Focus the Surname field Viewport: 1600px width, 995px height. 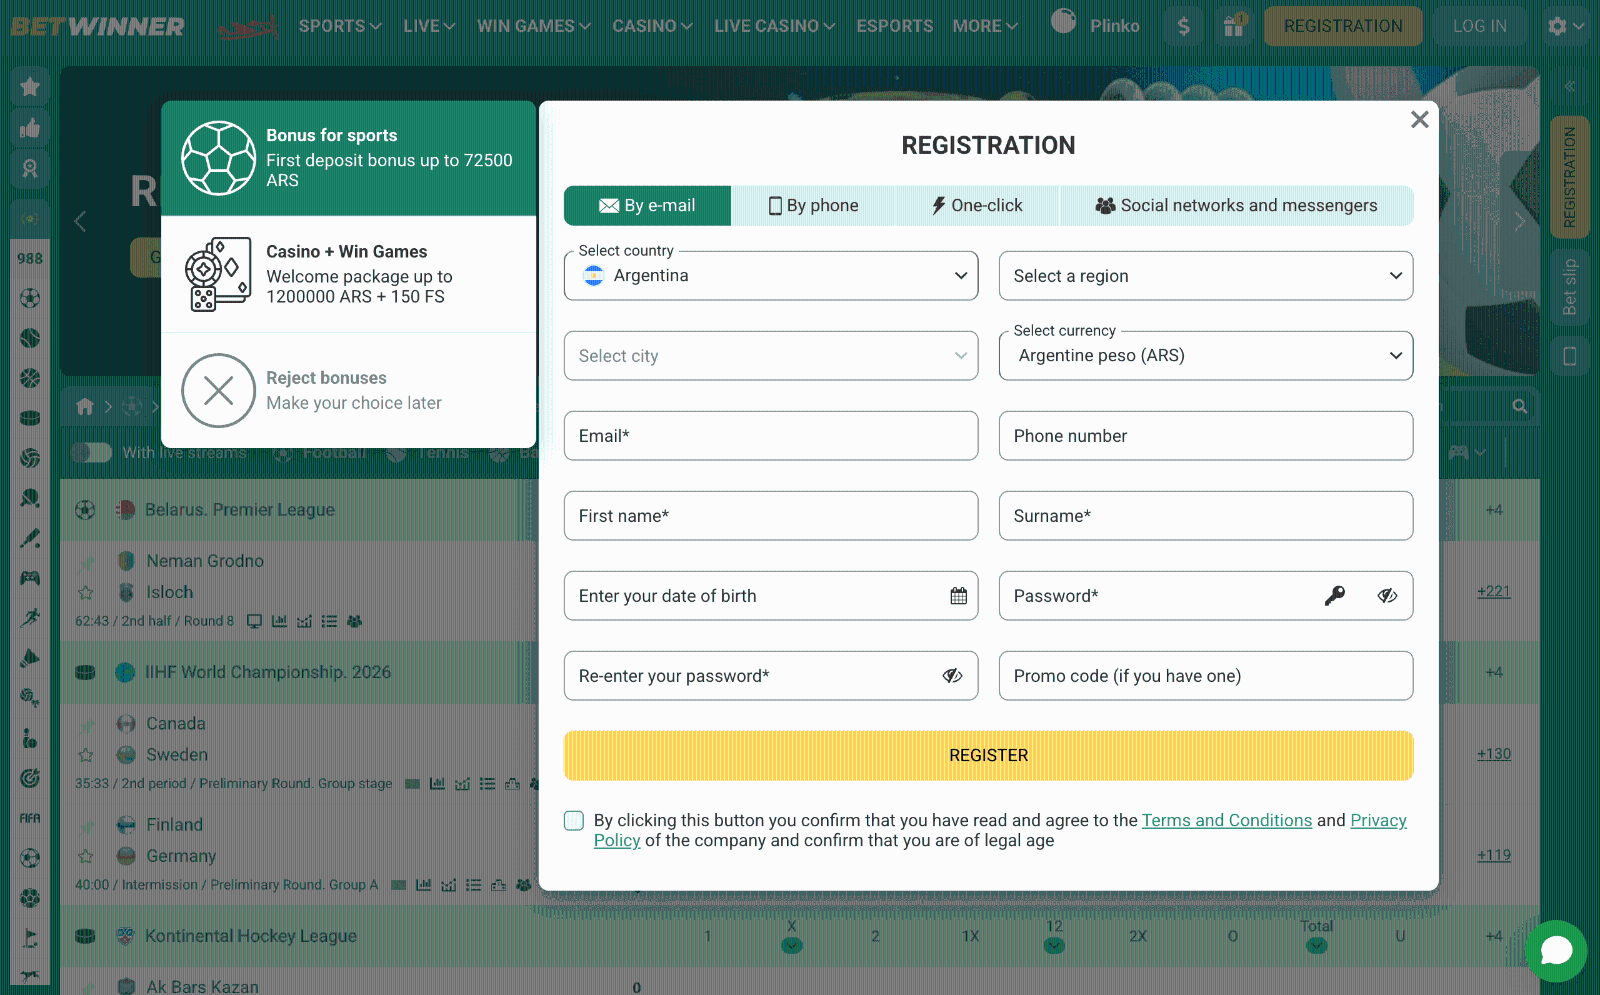point(1206,515)
